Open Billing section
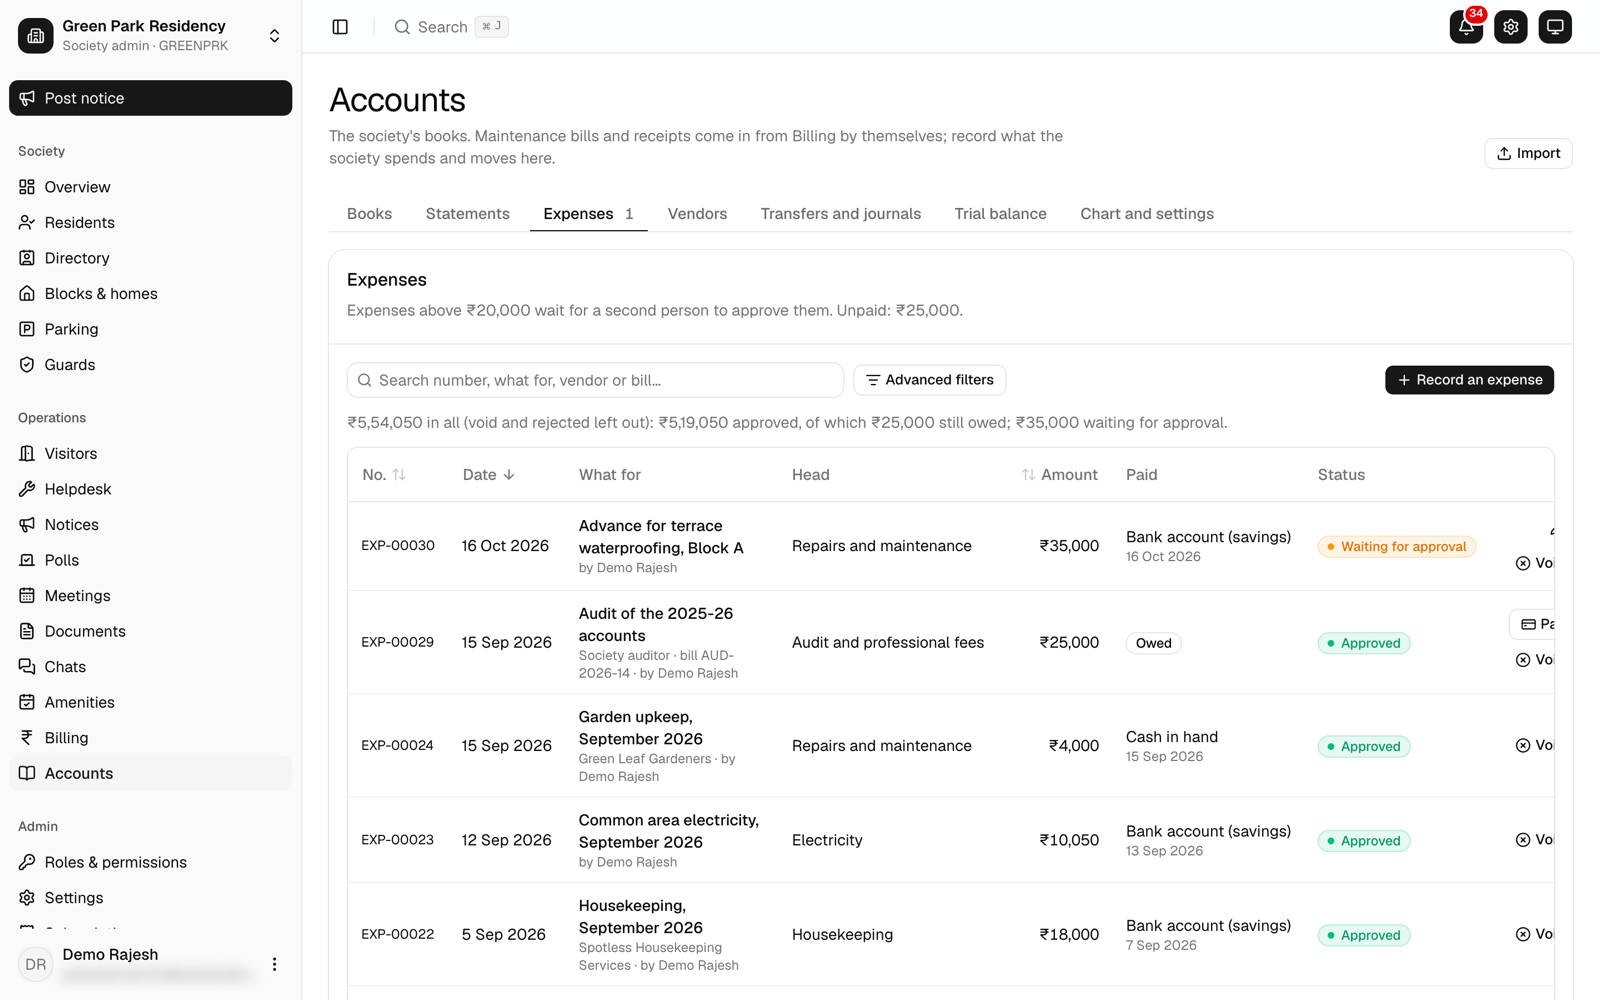Screen dimensions: 1600x1000 (x=150, y=738)
